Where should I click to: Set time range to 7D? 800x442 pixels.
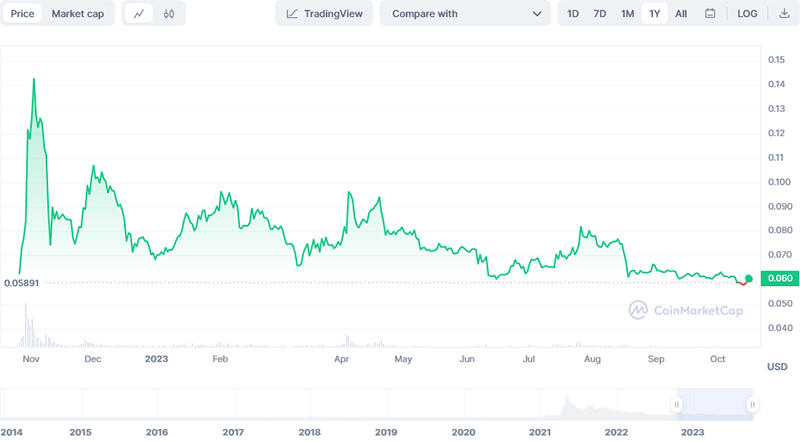[x=599, y=14]
